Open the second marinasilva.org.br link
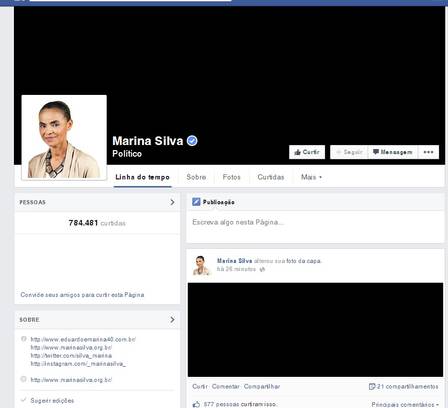 coord(71,380)
